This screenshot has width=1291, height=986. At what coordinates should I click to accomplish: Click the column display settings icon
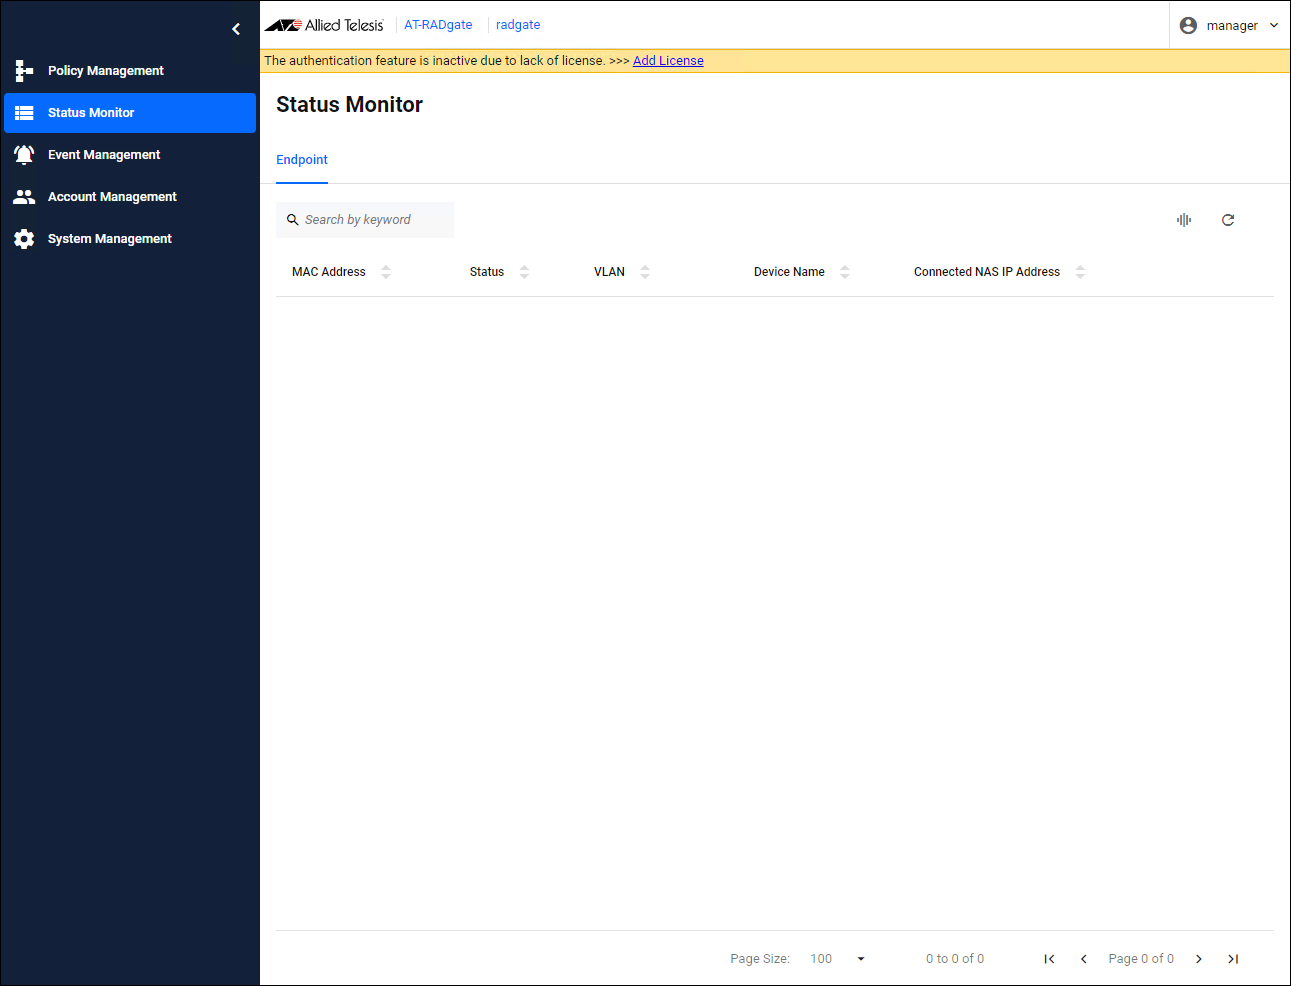1184,220
